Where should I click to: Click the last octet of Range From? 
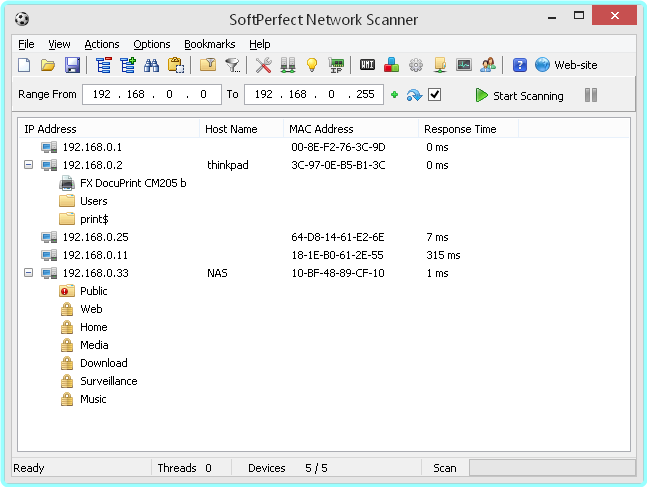pos(204,95)
